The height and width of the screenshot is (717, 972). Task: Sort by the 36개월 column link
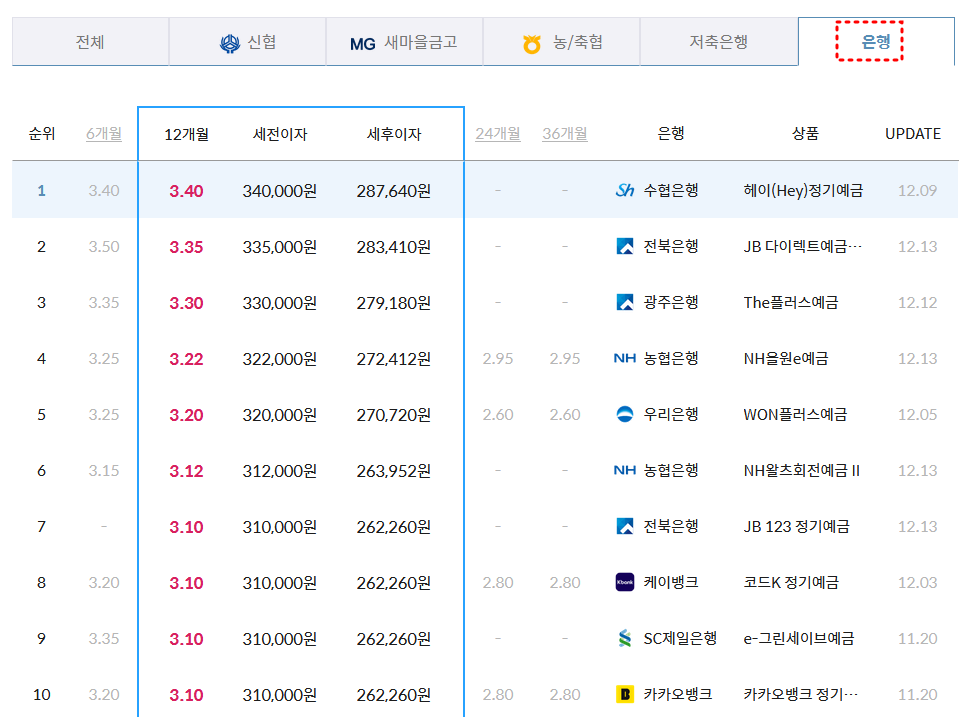(565, 134)
